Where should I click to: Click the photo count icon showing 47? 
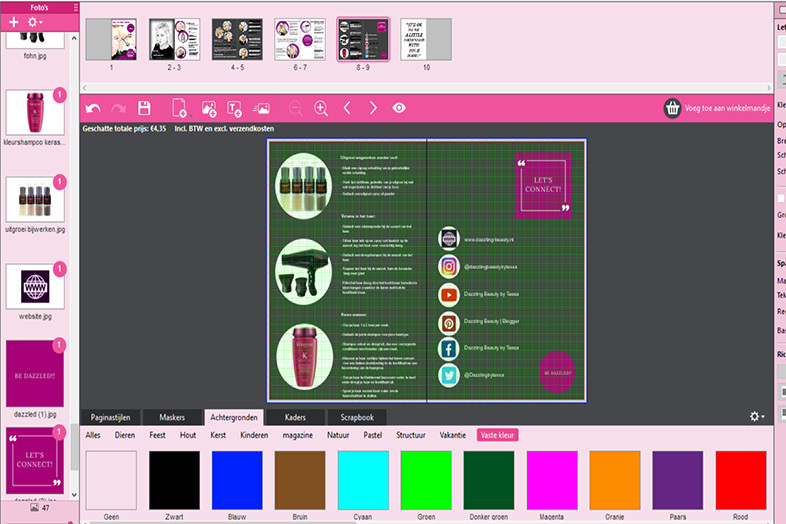pos(35,507)
